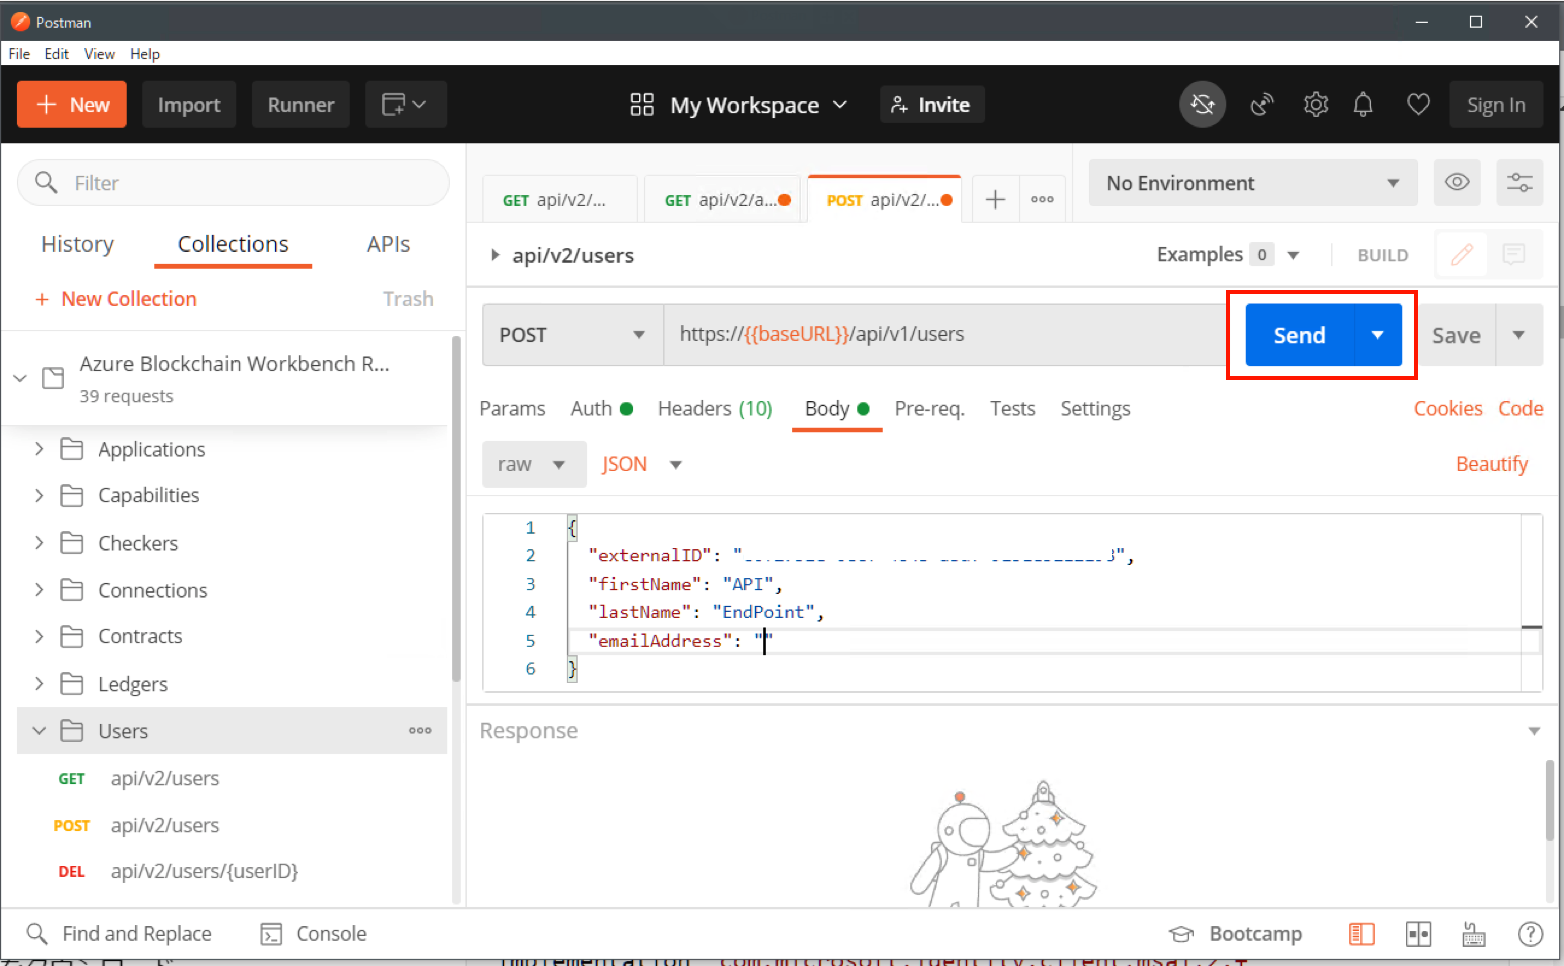Open the Console from status bar
This screenshot has height=966, width=1564.
point(313,933)
